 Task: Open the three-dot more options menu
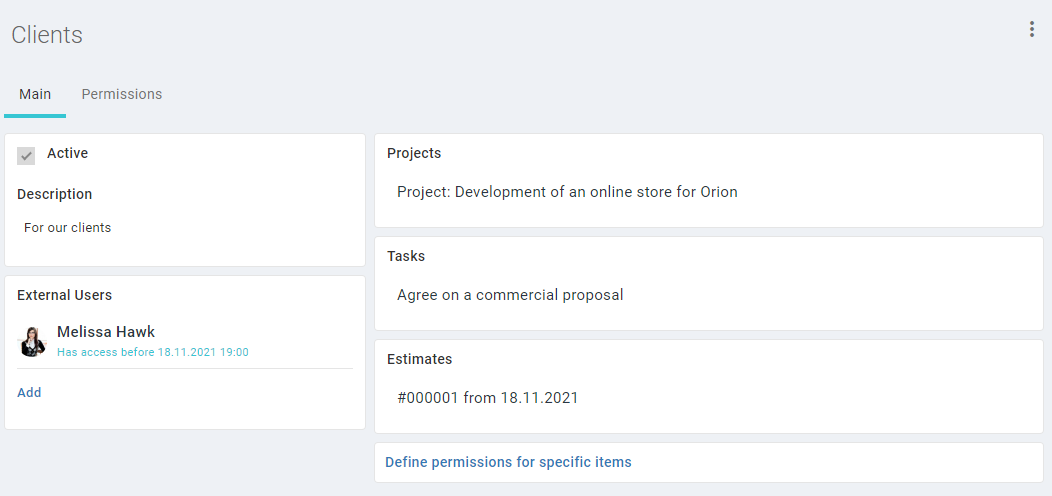(x=1031, y=30)
